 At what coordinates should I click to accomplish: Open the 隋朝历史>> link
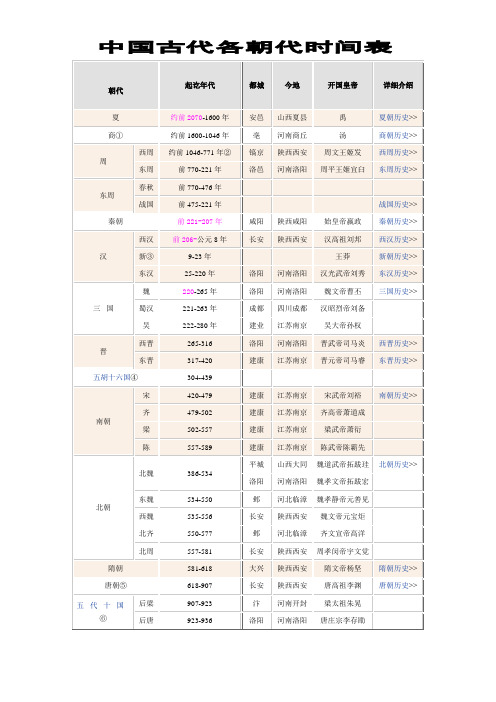point(398,569)
